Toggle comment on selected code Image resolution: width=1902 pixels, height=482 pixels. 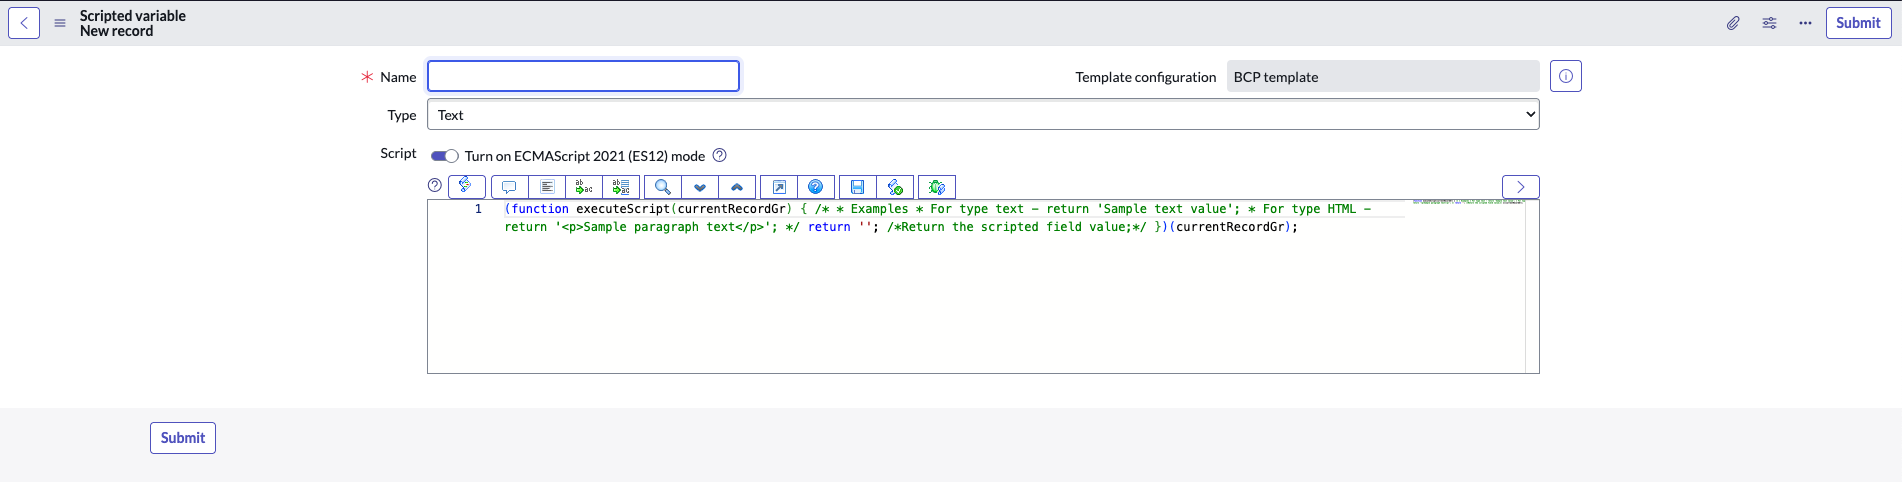coord(509,187)
